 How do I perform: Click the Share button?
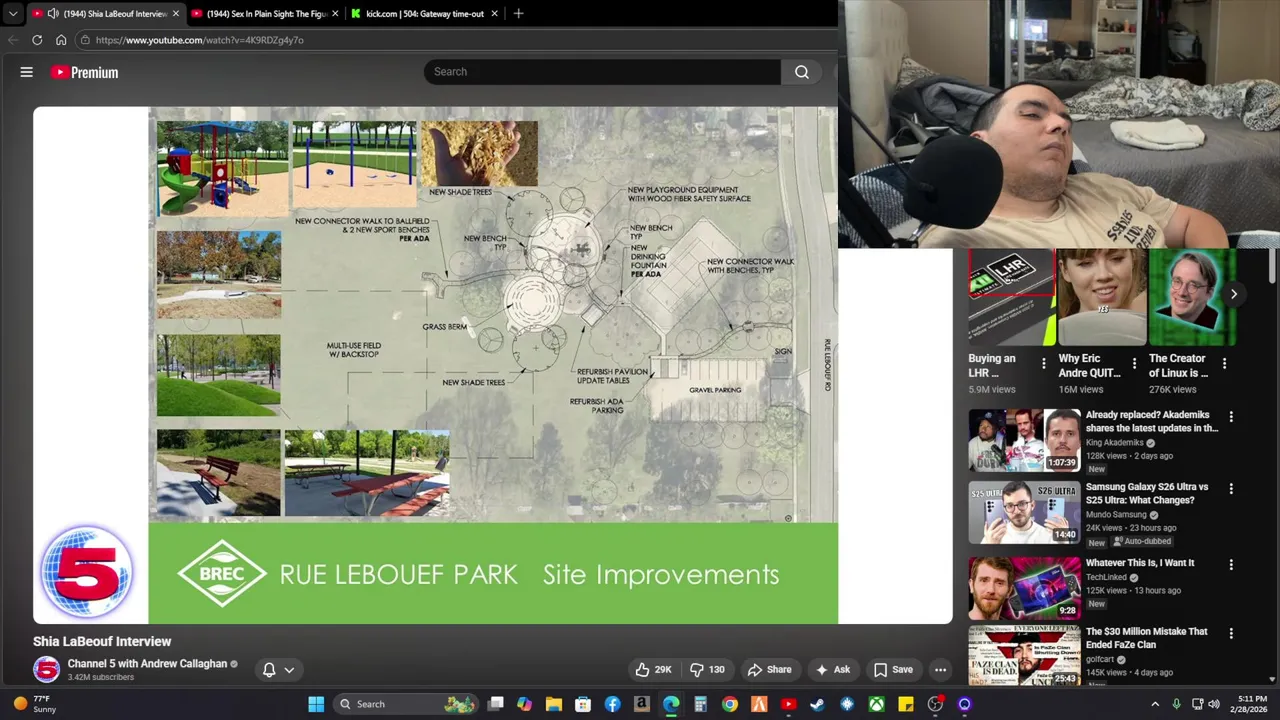pos(769,670)
